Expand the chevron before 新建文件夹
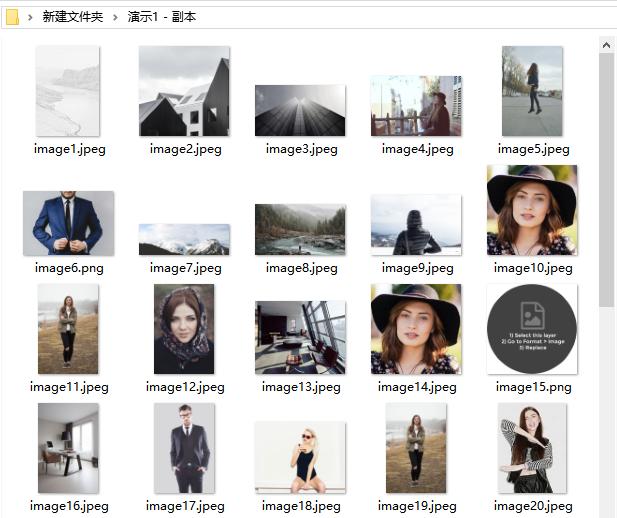 [30, 17]
